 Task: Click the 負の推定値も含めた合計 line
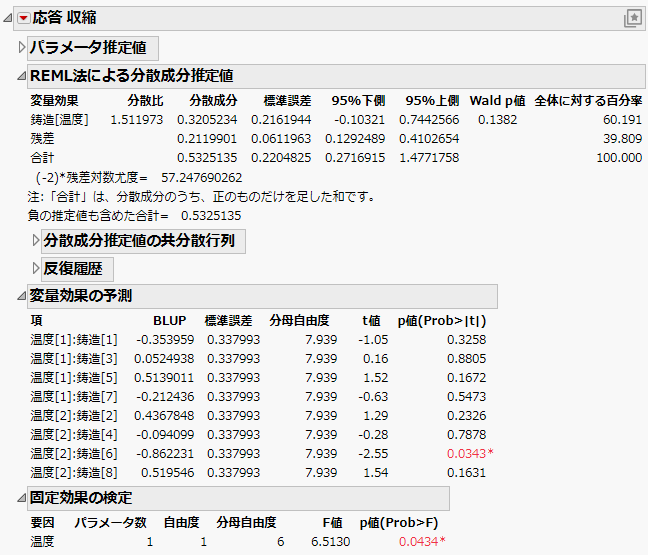tap(134, 216)
